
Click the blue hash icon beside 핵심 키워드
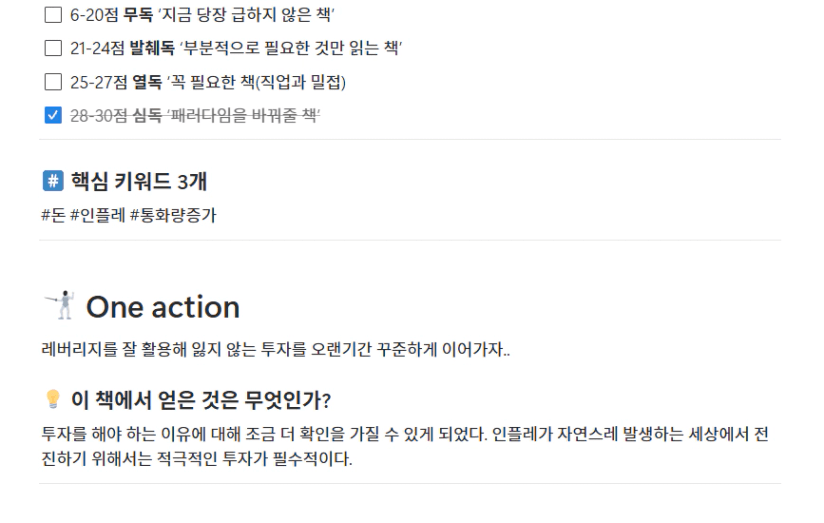tap(50, 181)
